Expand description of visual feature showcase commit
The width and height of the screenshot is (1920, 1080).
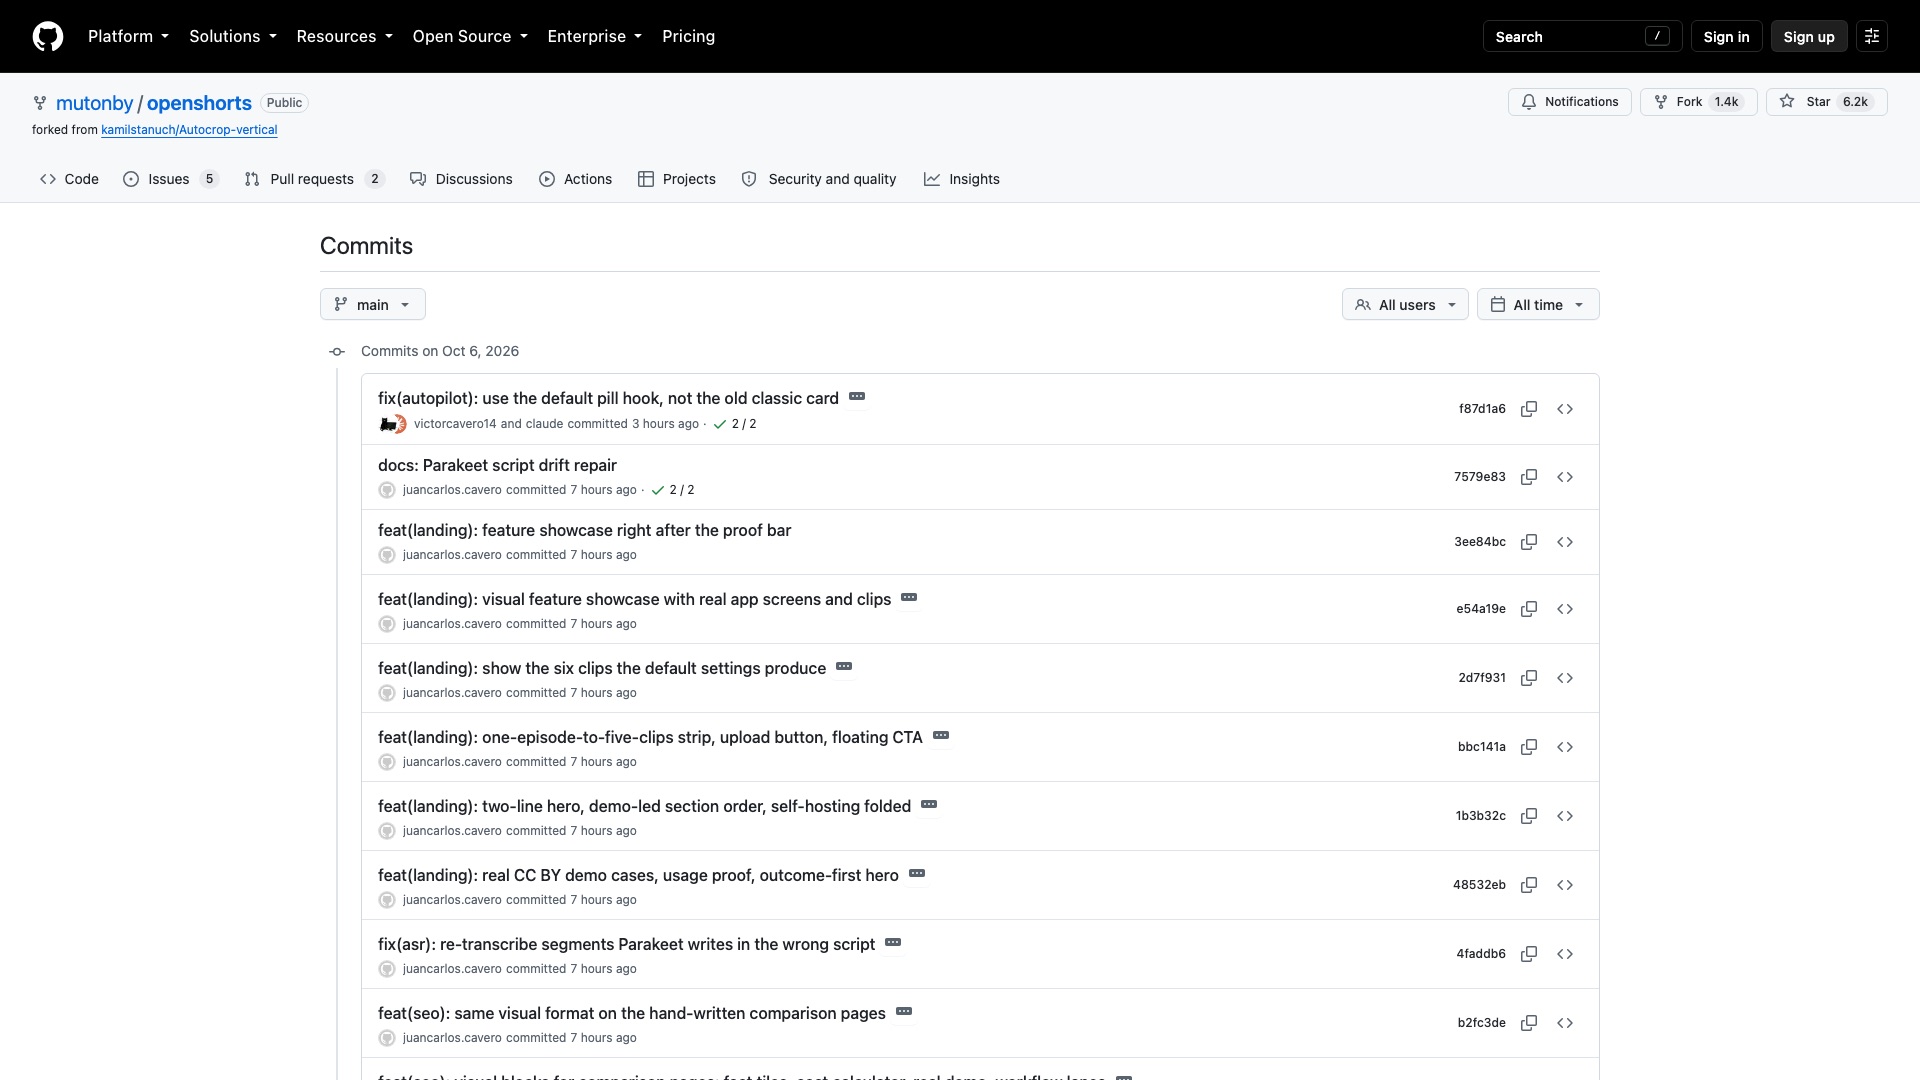coord(909,598)
